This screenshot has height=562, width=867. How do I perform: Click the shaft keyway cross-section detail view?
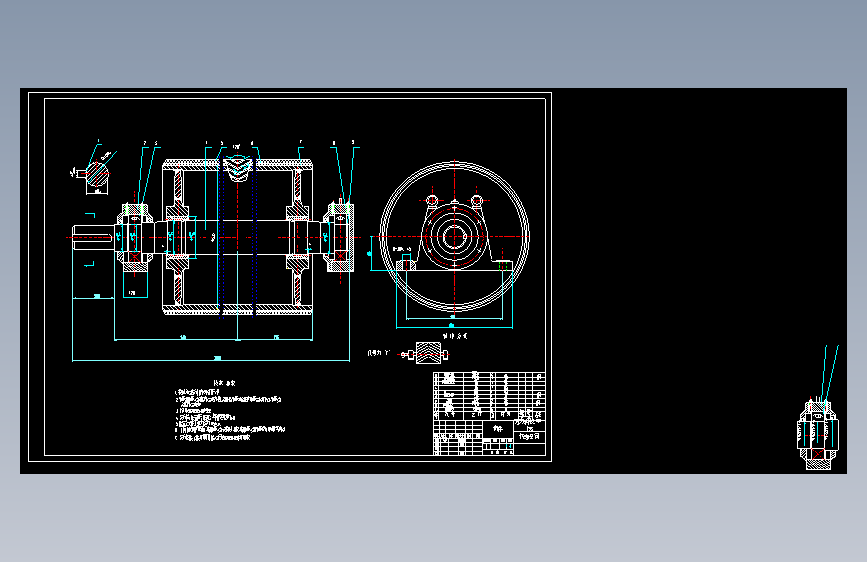[x=97, y=175]
